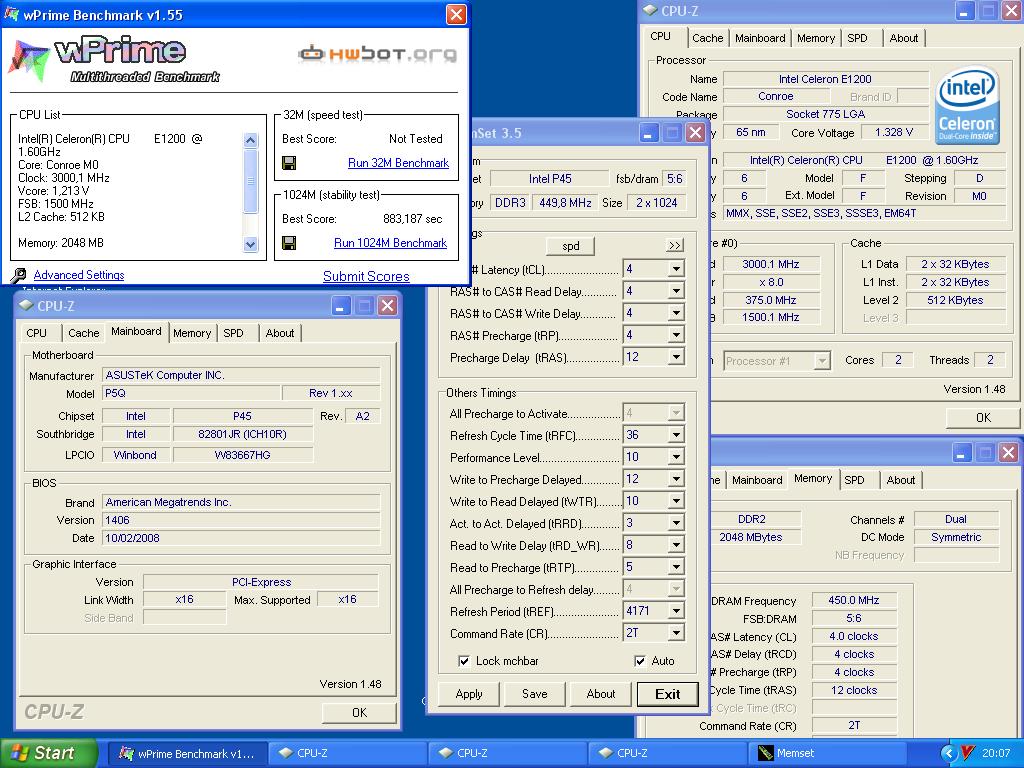Click the Model P5Q field
Image resolution: width=1024 pixels, height=768 pixels.
tap(191, 393)
